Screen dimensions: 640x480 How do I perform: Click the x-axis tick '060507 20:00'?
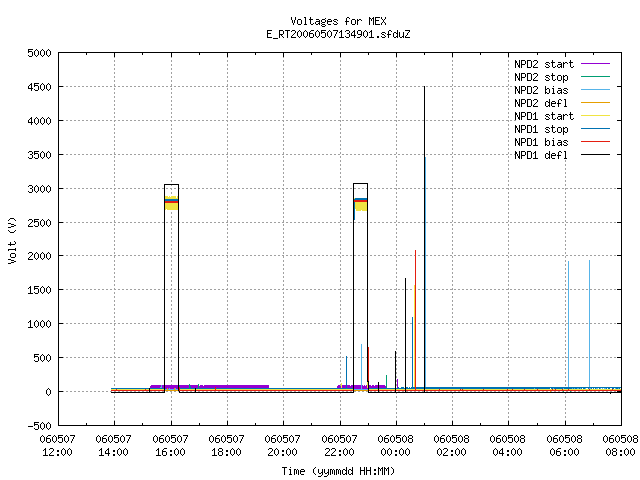(x=282, y=446)
